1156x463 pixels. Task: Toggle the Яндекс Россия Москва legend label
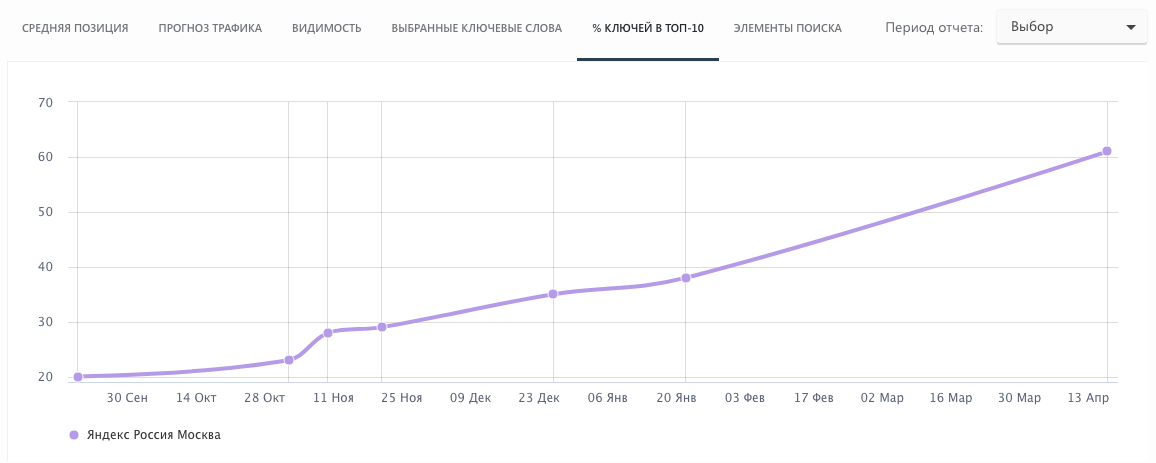click(x=153, y=436)
